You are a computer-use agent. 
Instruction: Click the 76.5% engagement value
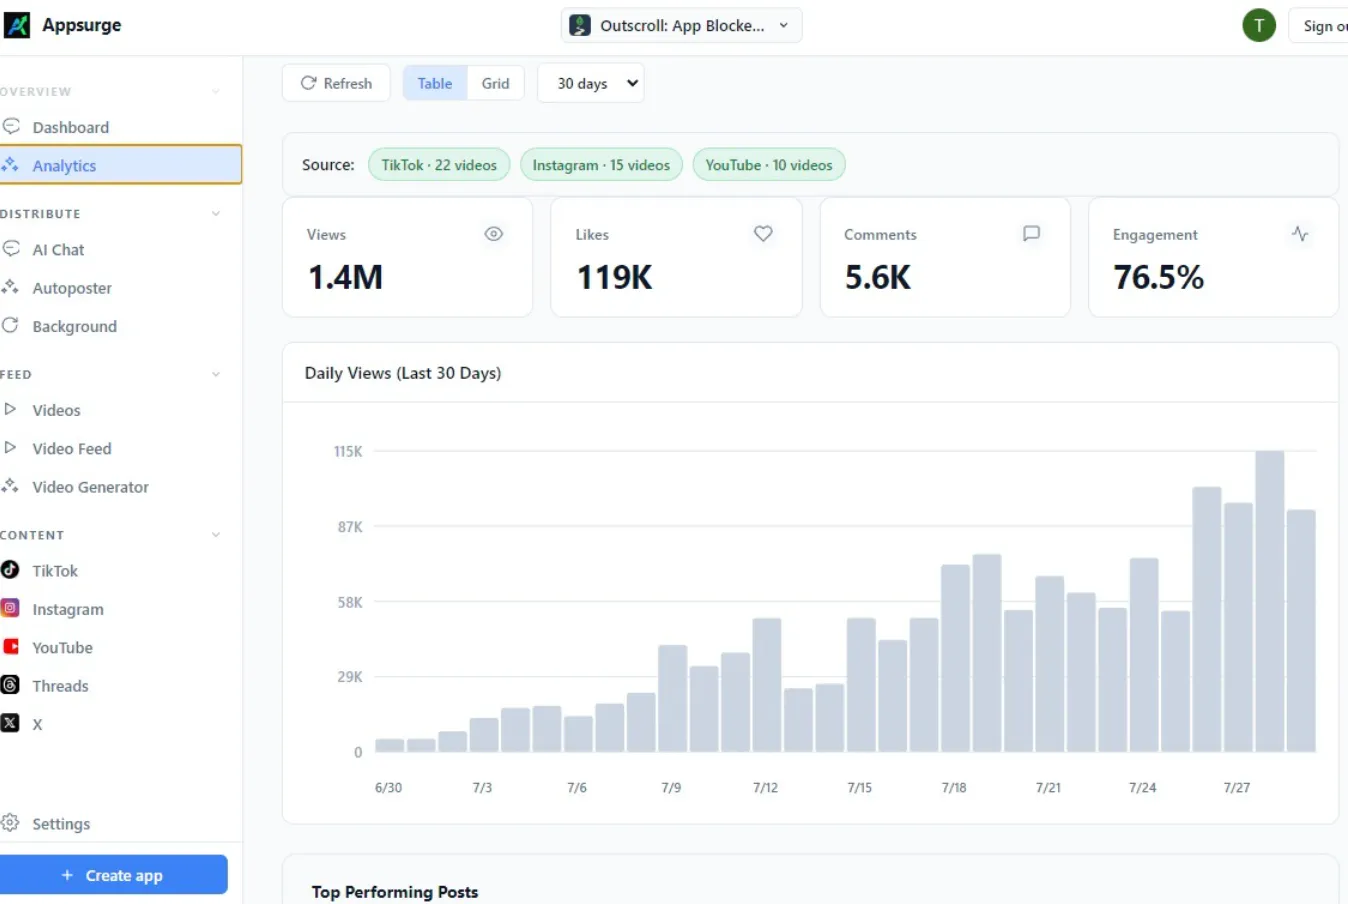tap(1159, 277)
